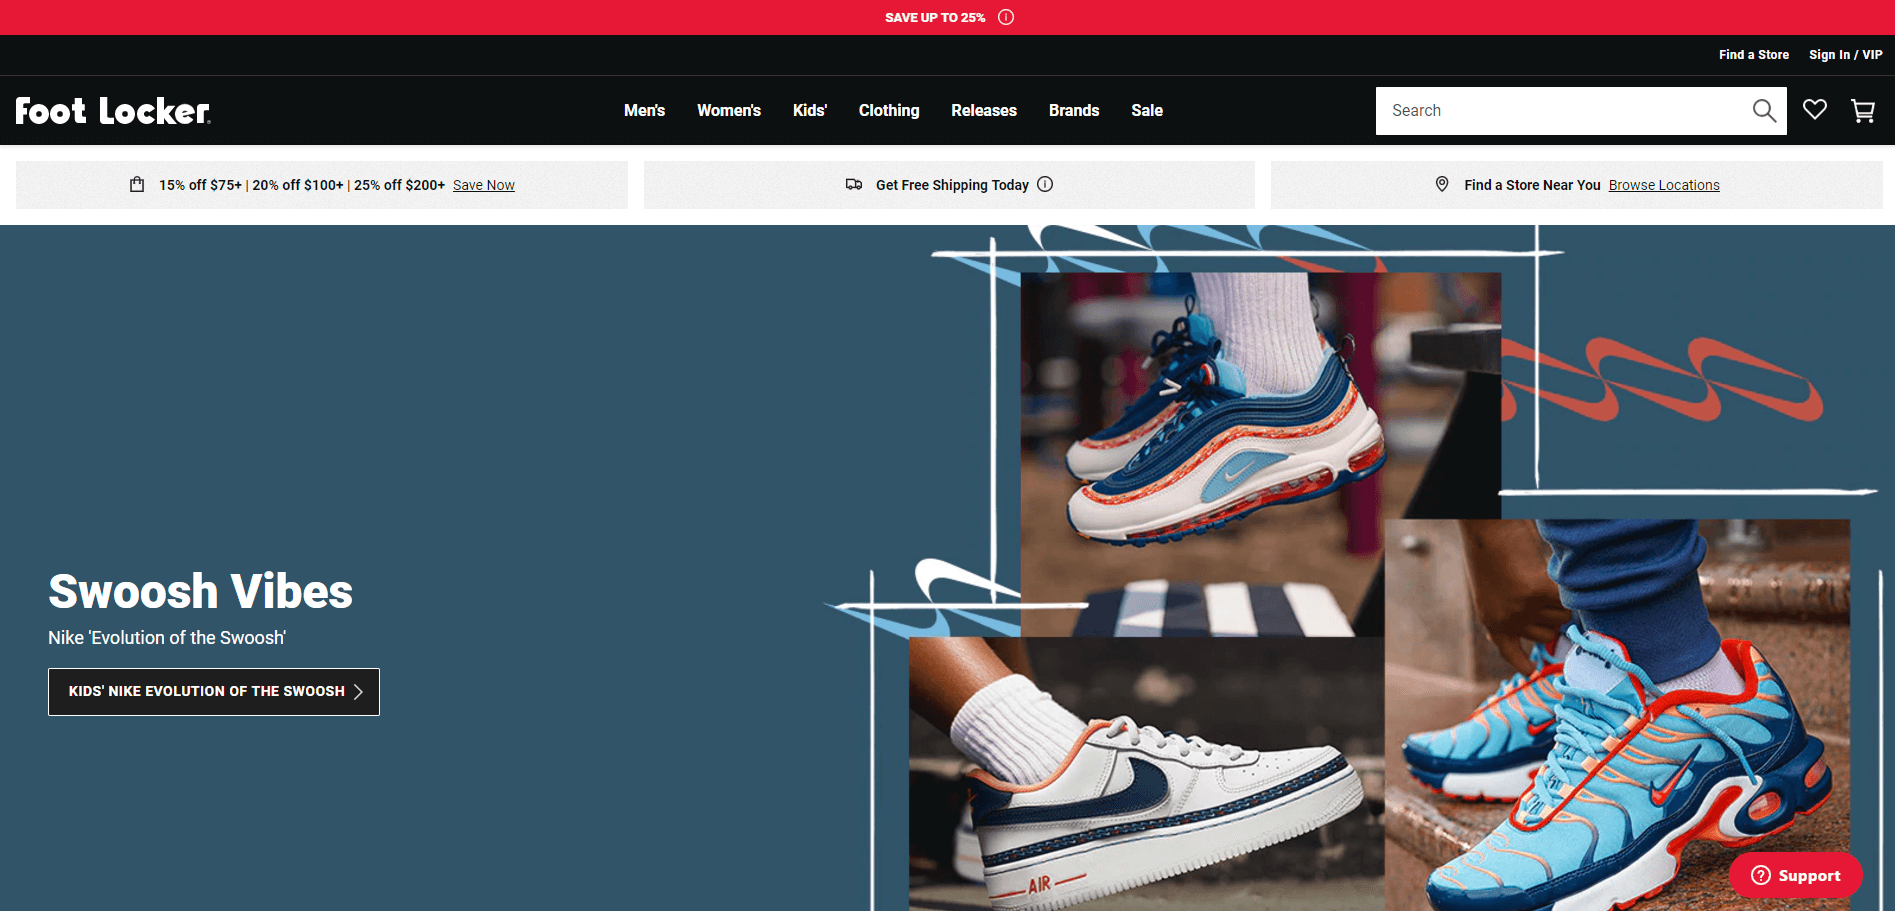Click the question mark icon on Support
The width and height of the screenshot is (1895, 911).
pyautogui.click(x=1761, y=875)
